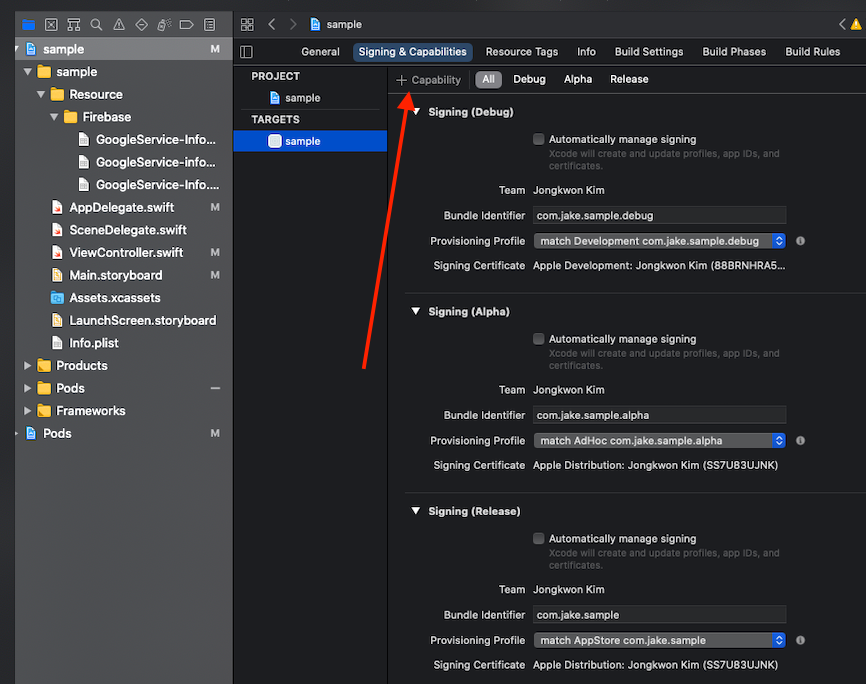Collapse the Firebase folder
Image resolution: width=866 pixels, height=684 pixels.
pyautogui.click(x=54, y=117)
